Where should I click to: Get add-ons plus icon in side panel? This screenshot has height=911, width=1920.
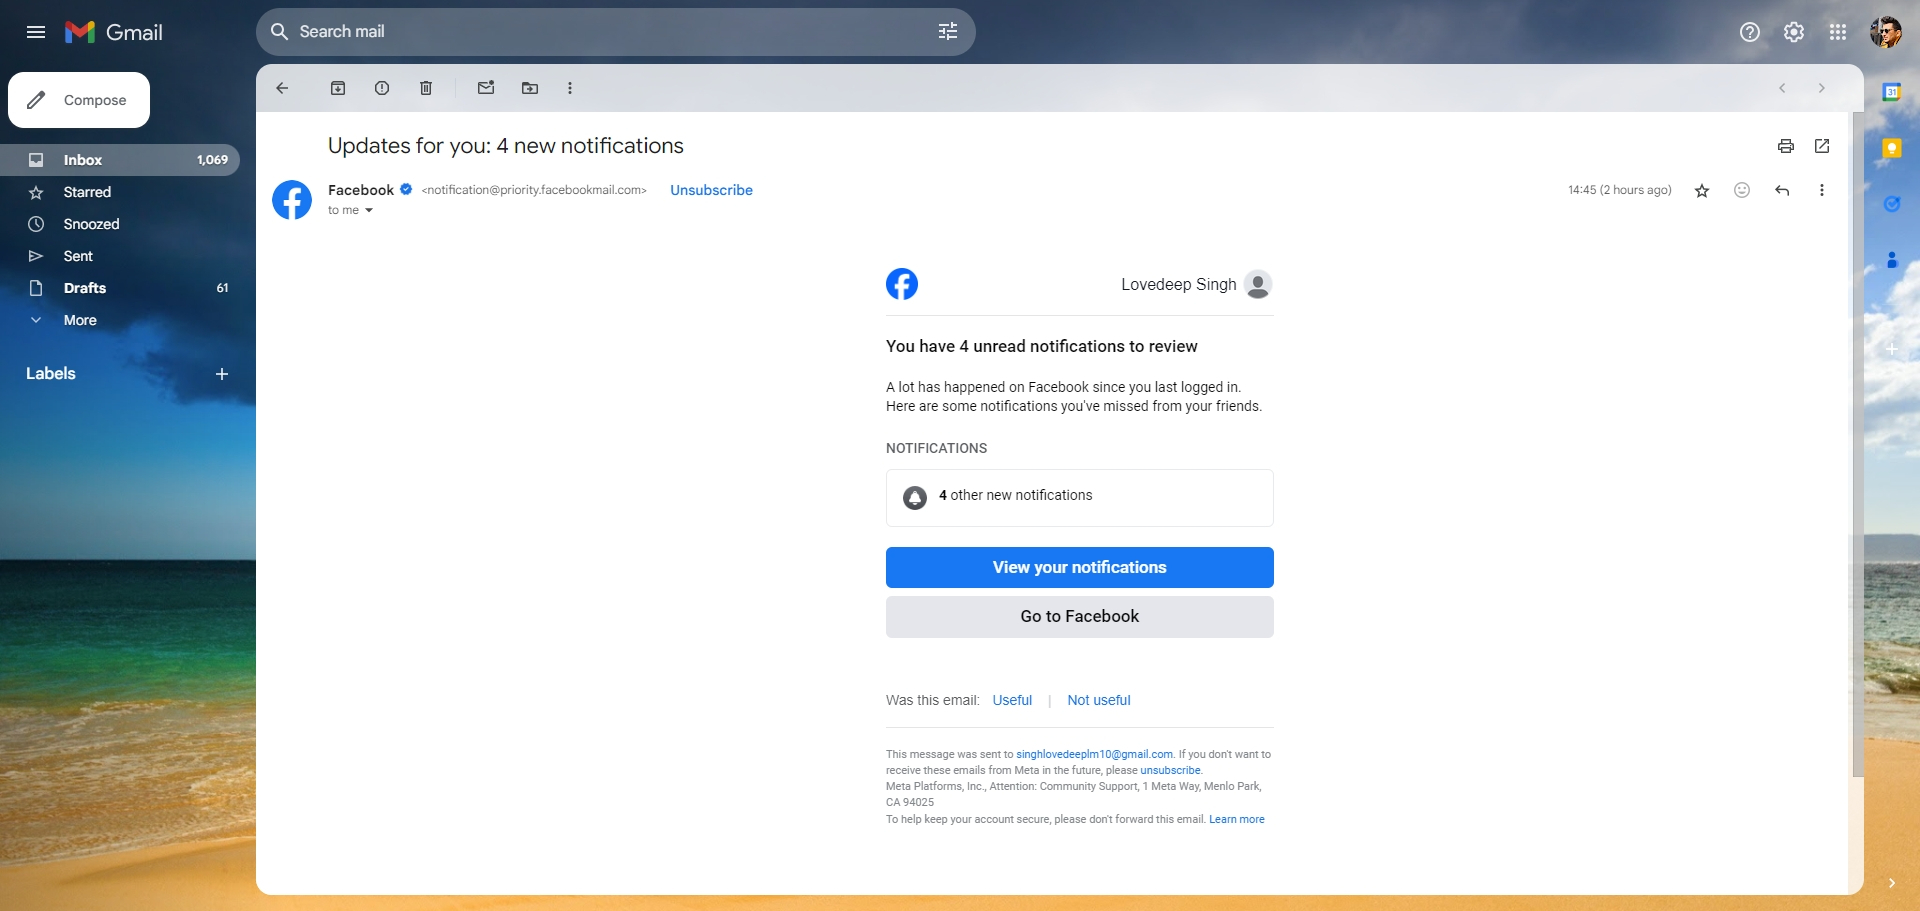click(x=1892, y=349)
